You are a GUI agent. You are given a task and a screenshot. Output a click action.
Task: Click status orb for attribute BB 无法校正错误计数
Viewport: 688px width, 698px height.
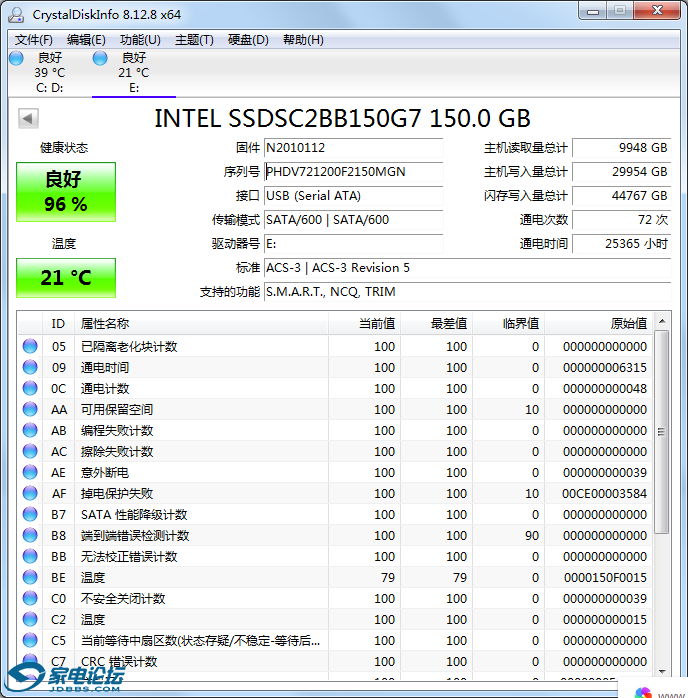tap(30, 556)
